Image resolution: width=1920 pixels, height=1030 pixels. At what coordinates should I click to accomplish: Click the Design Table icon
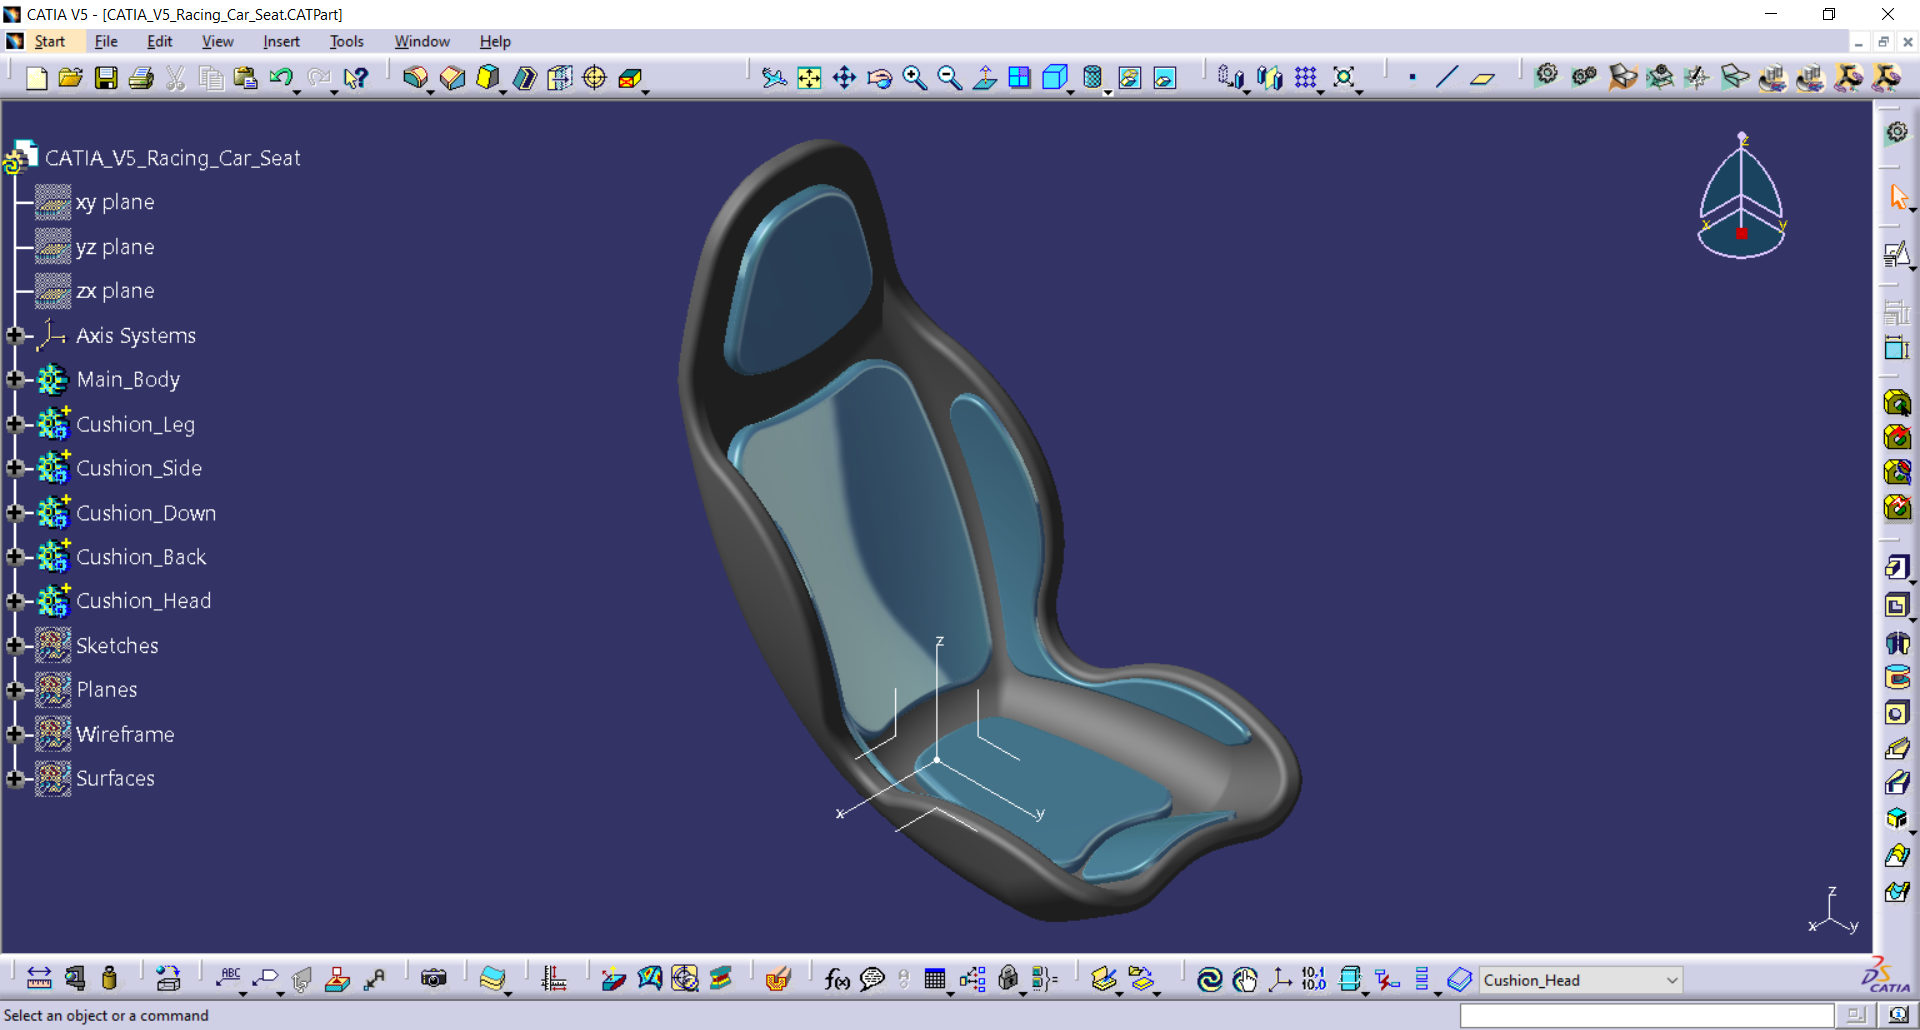[935, 979]
